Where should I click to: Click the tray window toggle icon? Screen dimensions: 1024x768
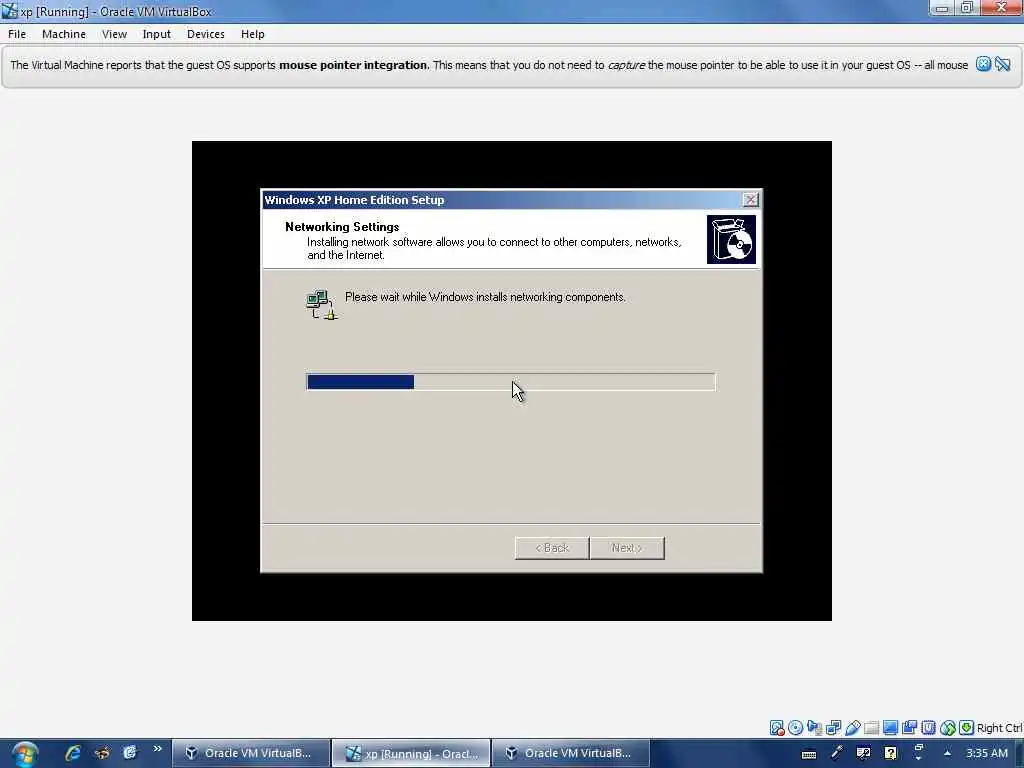[918, 752]
